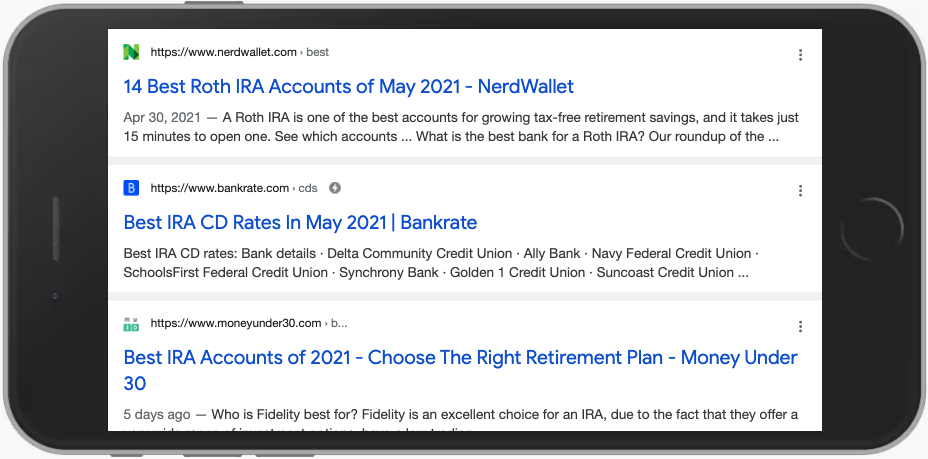The image size is (928, 459).
Task: Open the three-dot menu for NerdWallet result
Action: (x=800, y=55)
